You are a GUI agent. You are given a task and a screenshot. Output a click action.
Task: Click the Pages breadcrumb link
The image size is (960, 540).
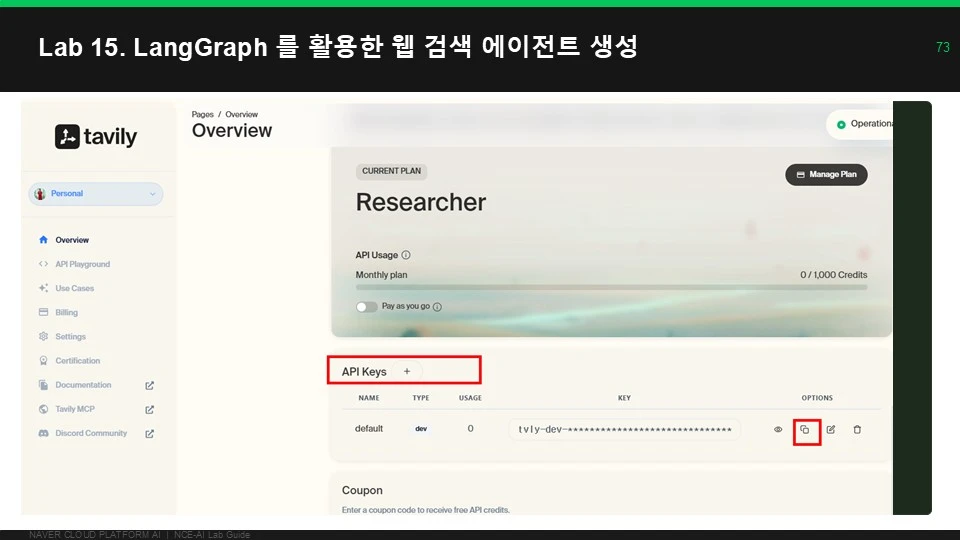[x=202, y=114]
